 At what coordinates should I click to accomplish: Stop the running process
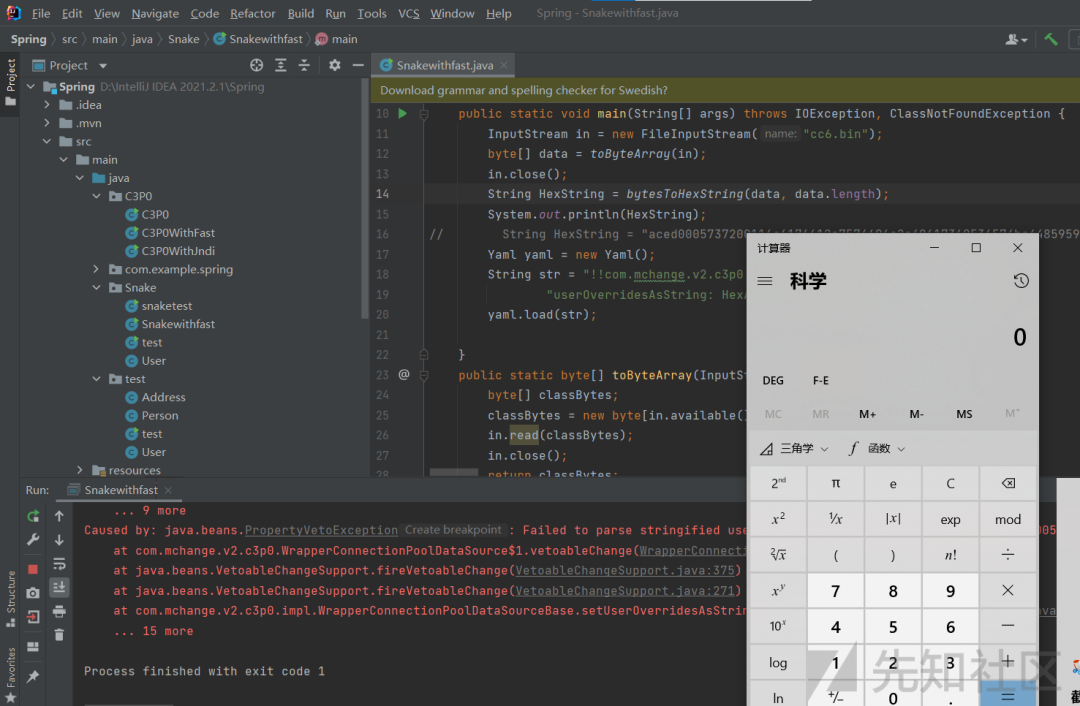pos(32,569)
